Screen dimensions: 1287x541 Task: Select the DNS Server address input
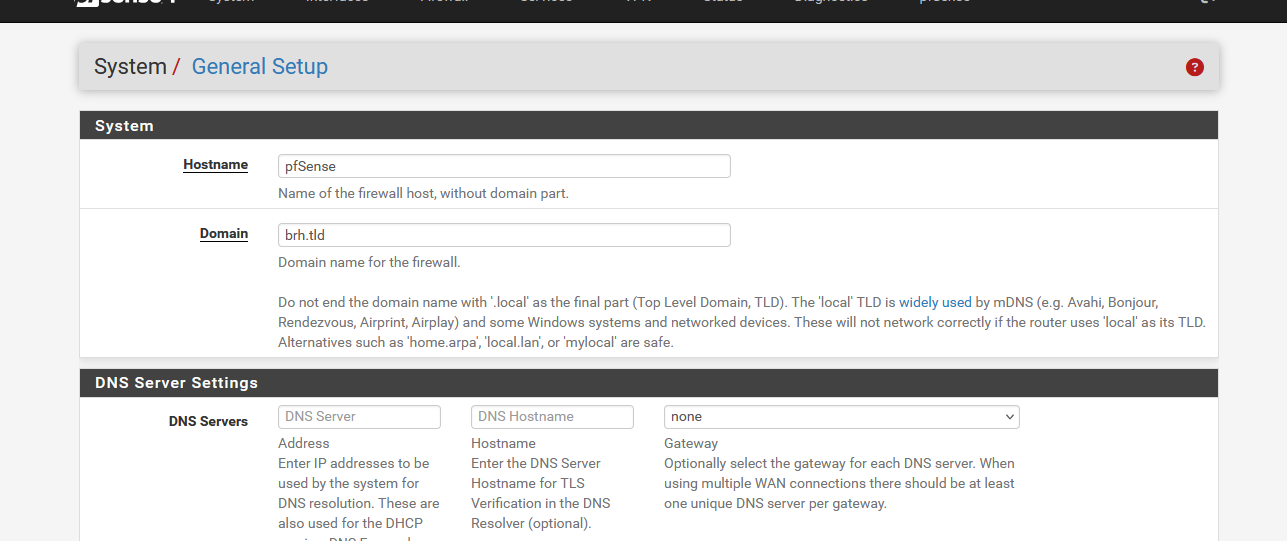(x=359, y=417)
